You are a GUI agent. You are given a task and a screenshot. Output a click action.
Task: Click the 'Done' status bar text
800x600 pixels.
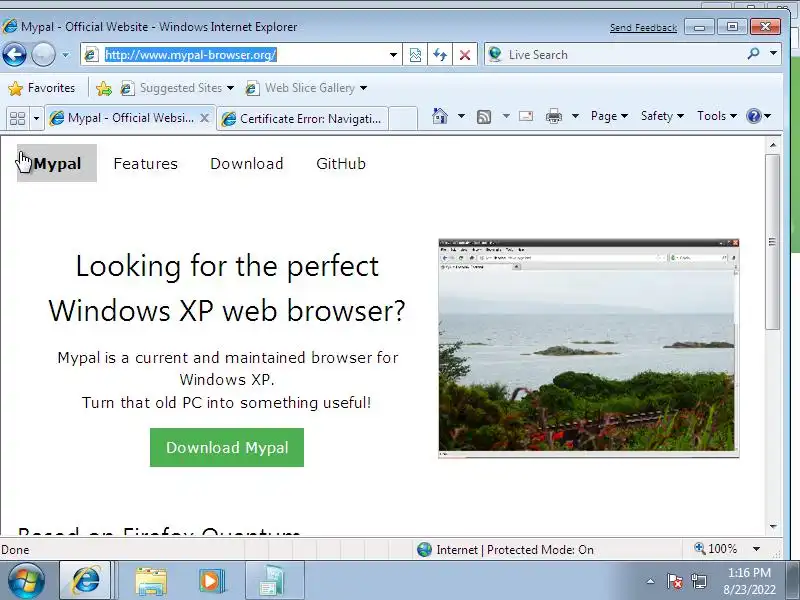pyautogui.click(x=15, y=550)
